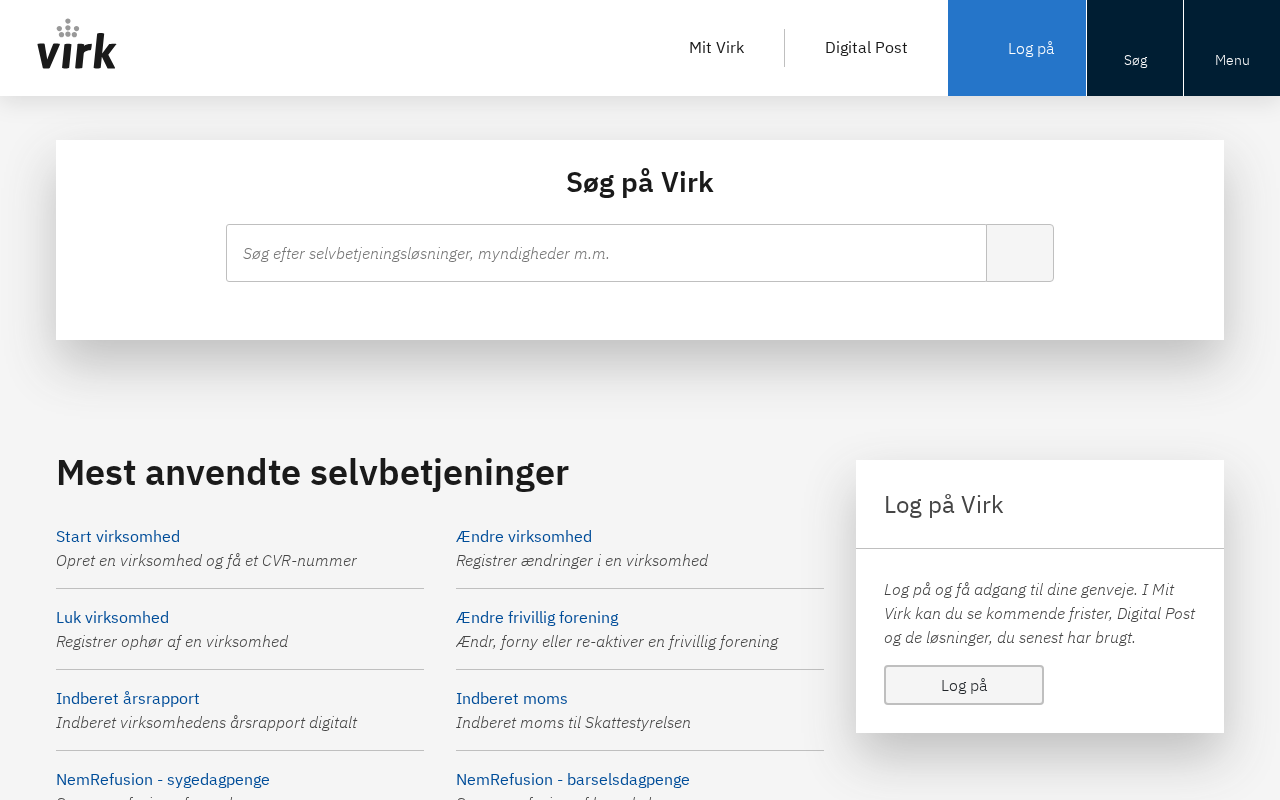Open NemRefusion - sygedagpenge link

tap(163, 779)
